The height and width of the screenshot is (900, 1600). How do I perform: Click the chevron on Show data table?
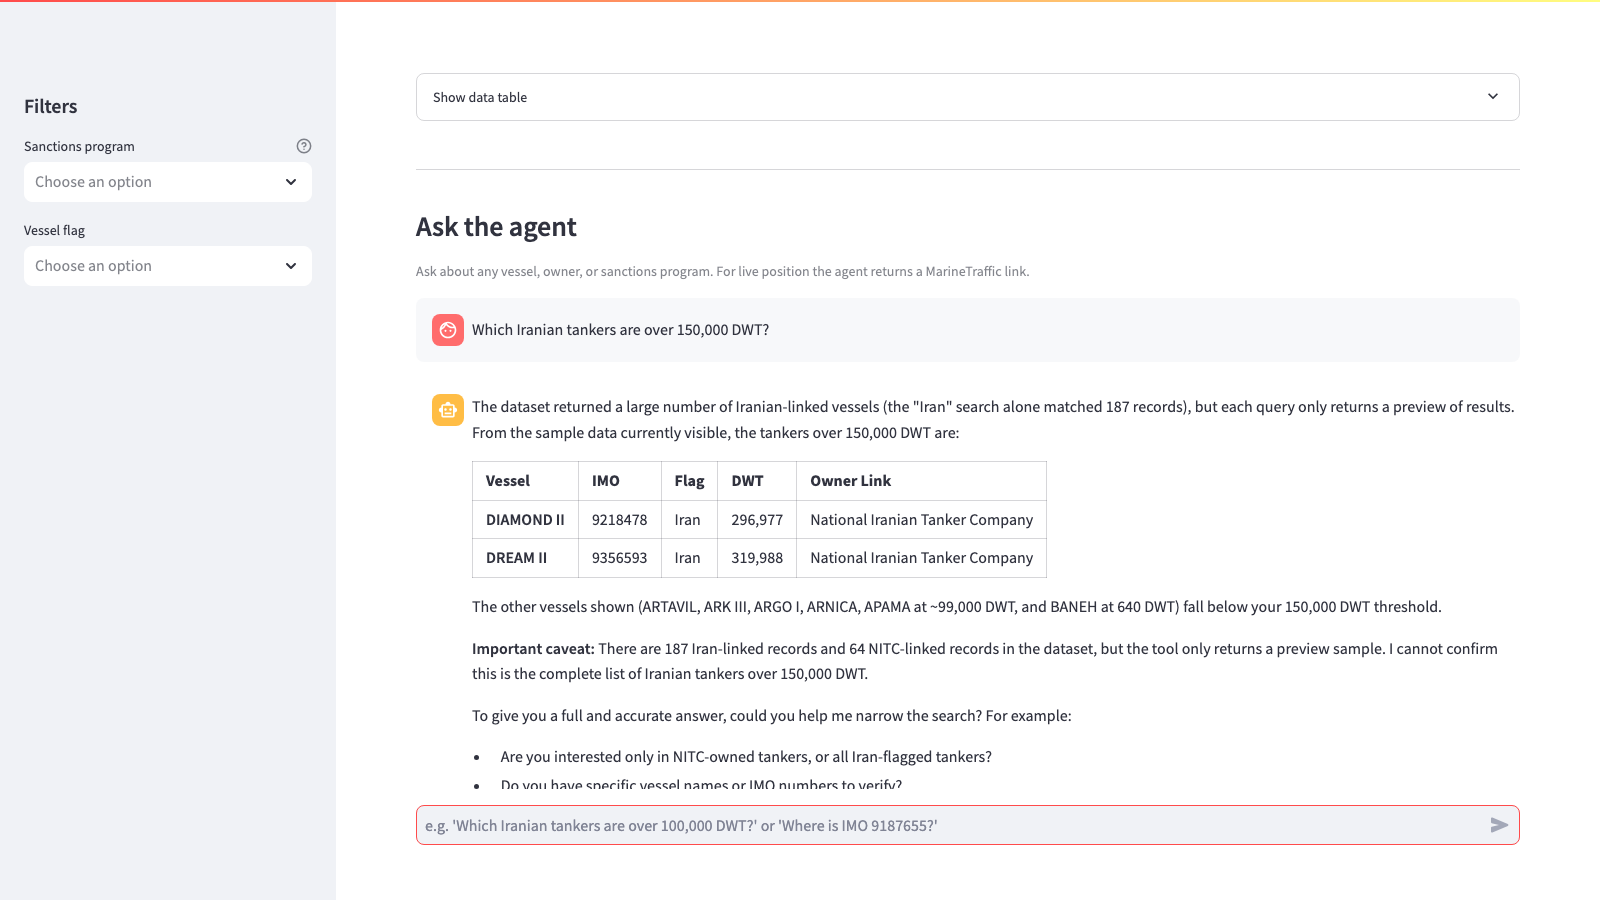click(1493, 97)
